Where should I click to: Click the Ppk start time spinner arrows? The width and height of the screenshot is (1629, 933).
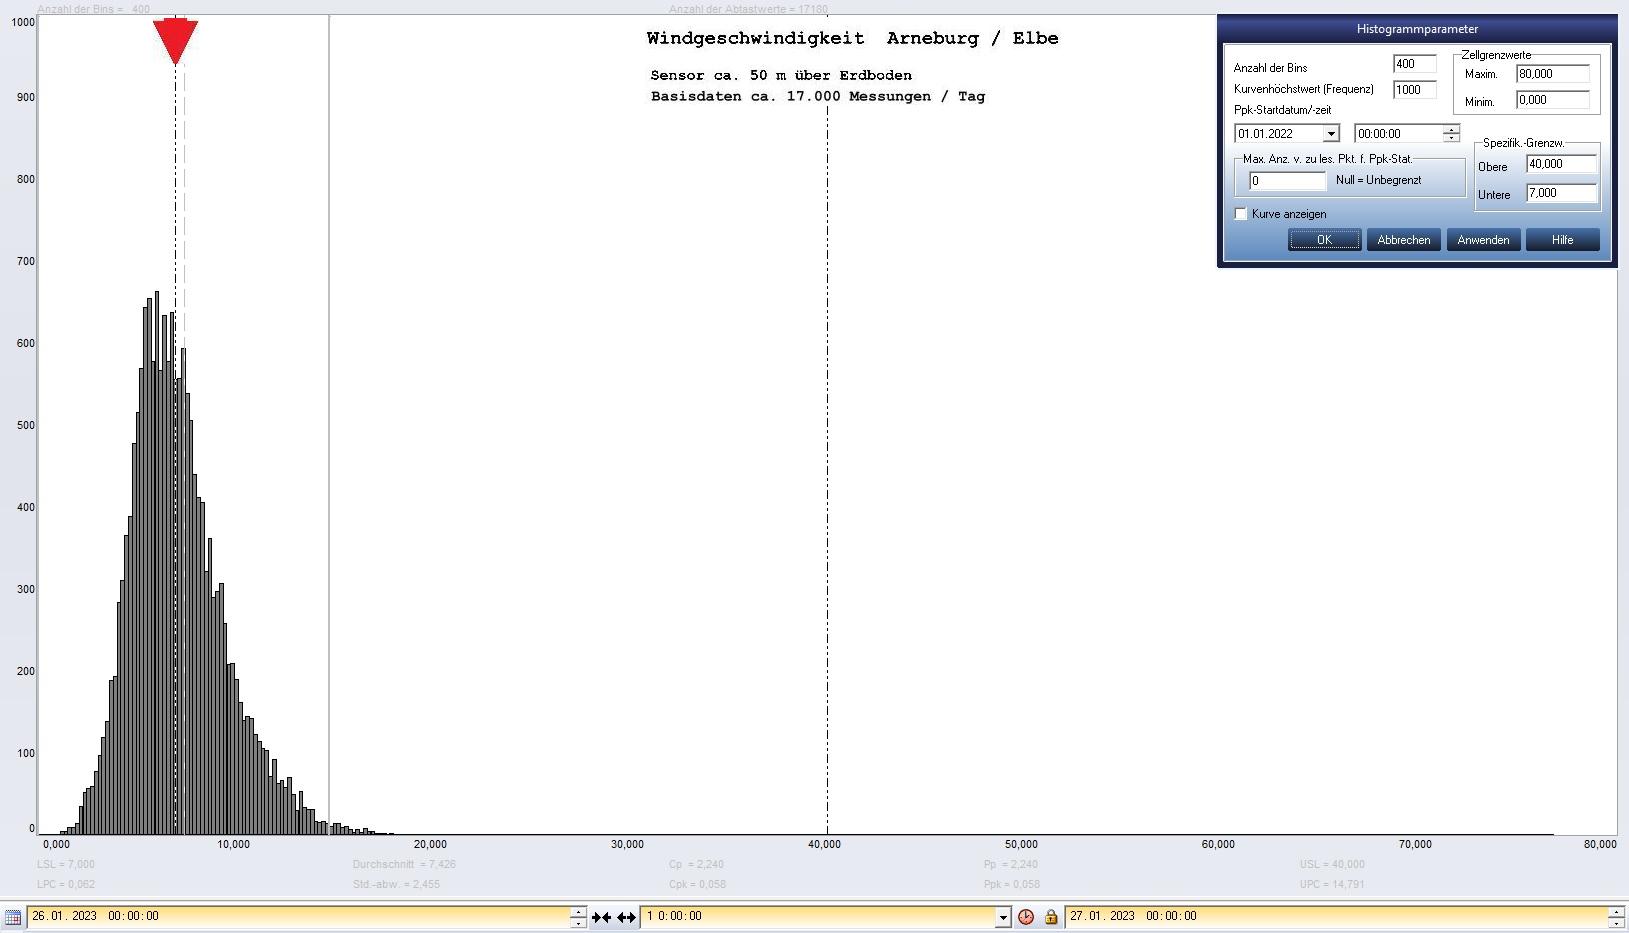tap(1451, 134)
